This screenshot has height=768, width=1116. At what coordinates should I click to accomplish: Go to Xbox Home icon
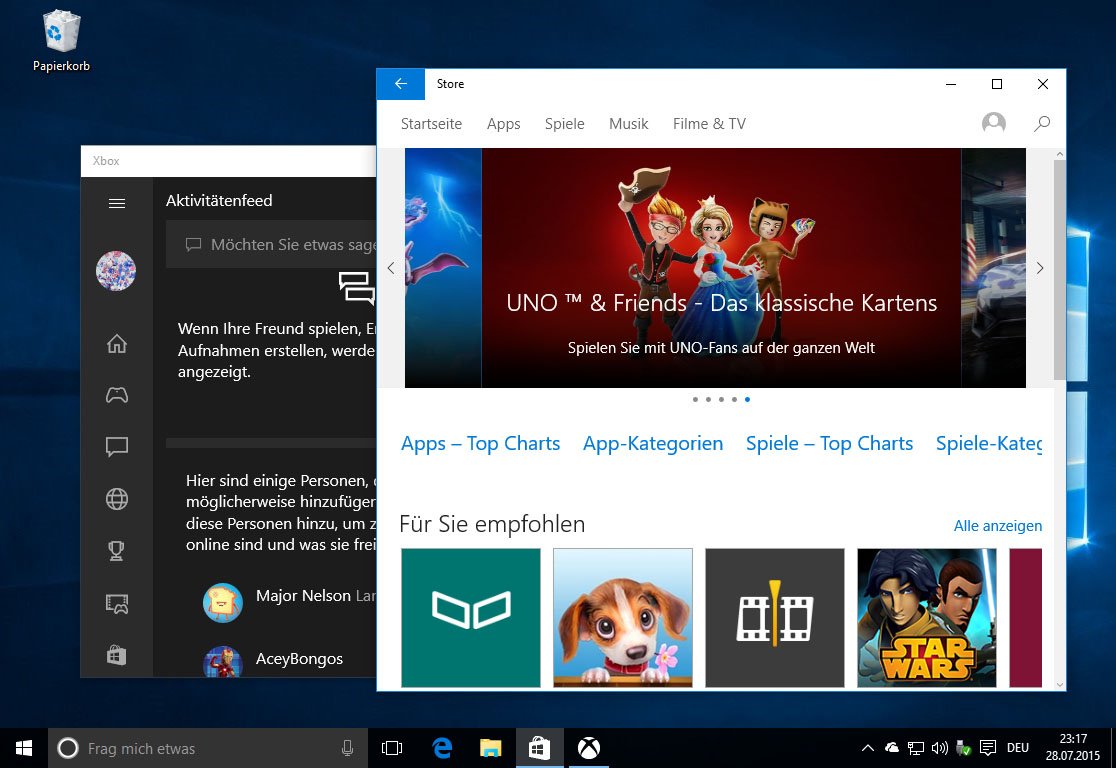117,344
